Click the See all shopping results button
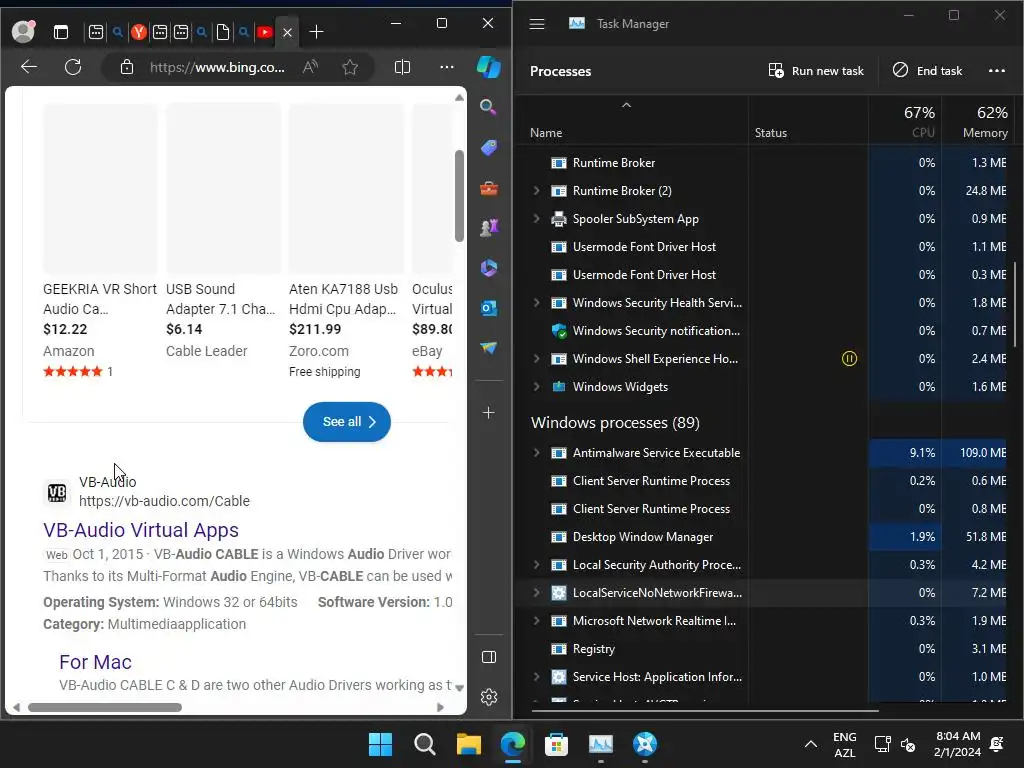Viewport: 1024px width, 768px height. (x=347, y=422)
